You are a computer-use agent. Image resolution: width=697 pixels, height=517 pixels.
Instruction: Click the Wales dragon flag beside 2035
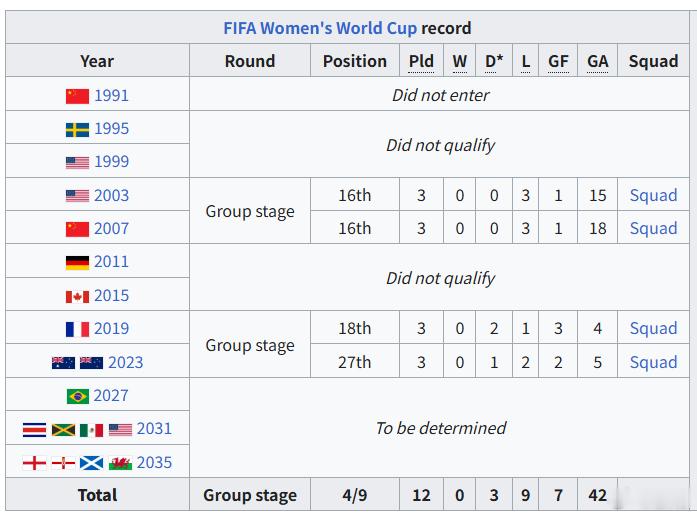120,463
